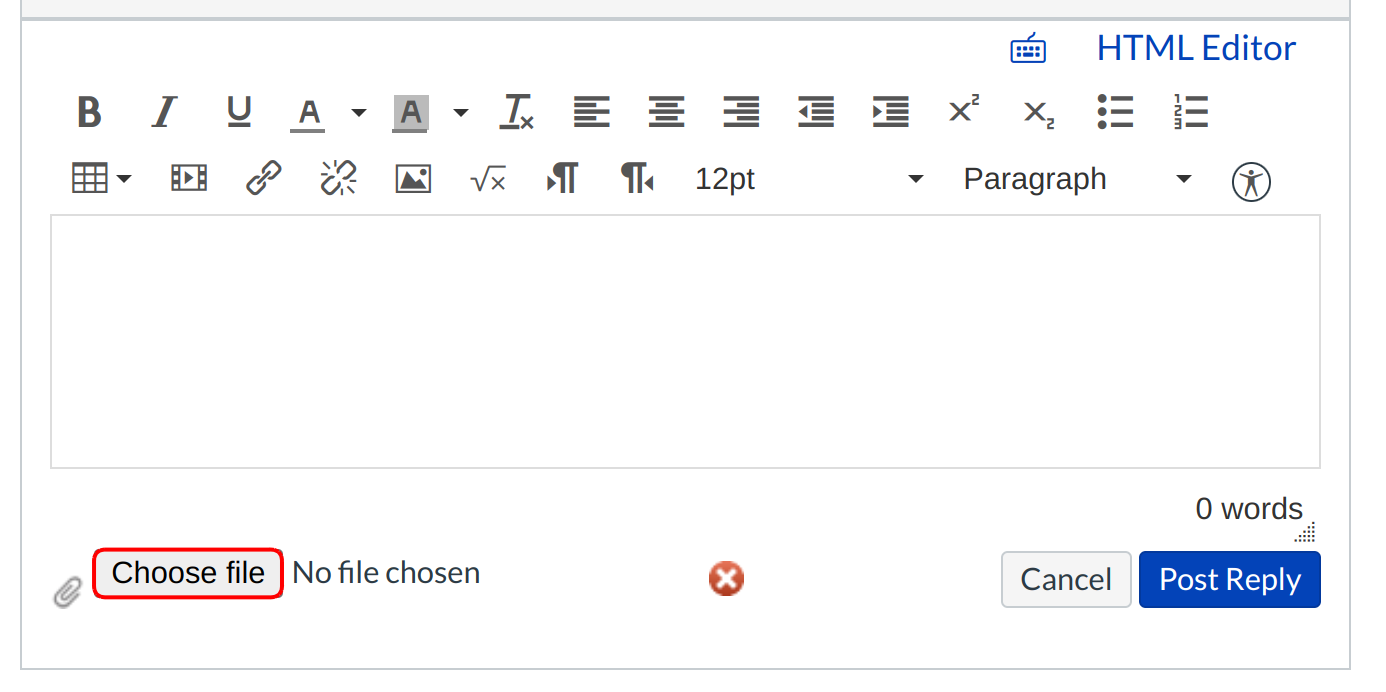This screenshot has height=692, width=1386.
Task: Toggle italic text formatting
Action: (163, 111)
